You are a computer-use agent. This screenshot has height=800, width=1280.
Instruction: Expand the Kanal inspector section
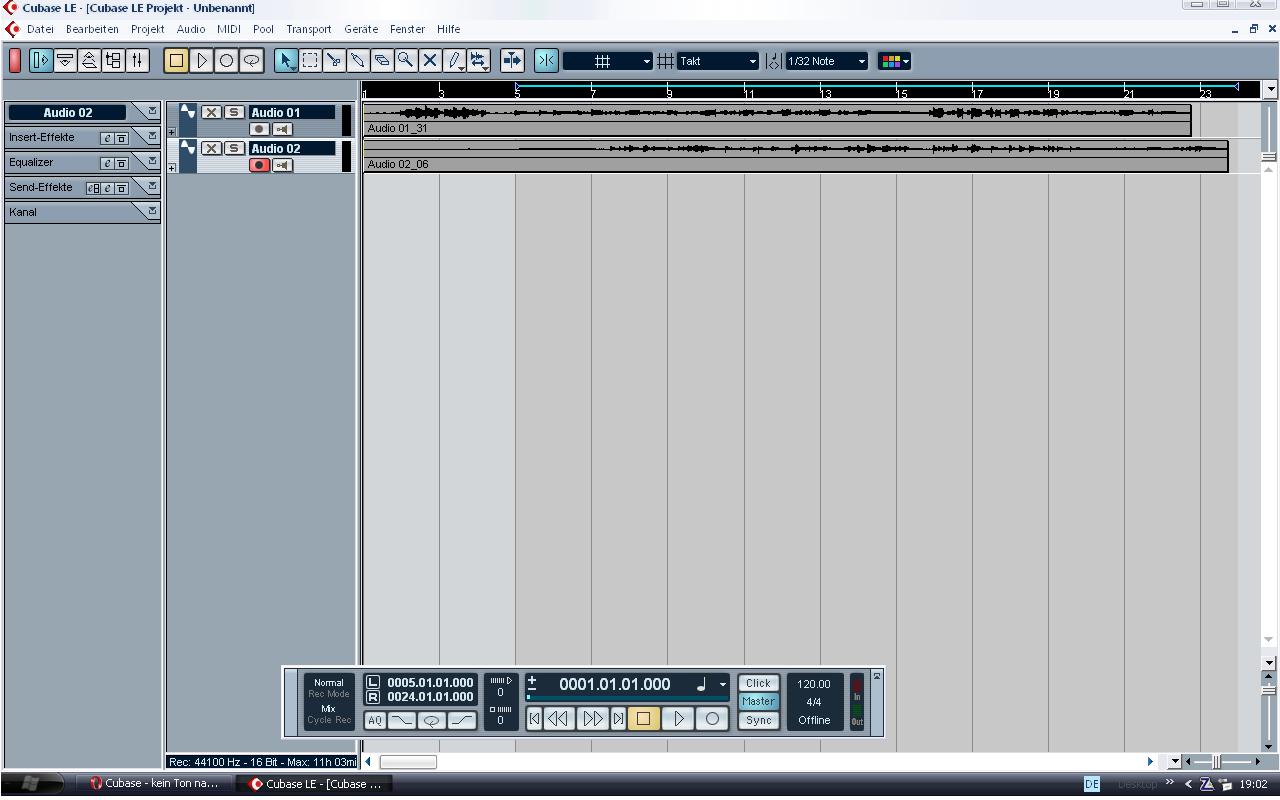[152, 211]
